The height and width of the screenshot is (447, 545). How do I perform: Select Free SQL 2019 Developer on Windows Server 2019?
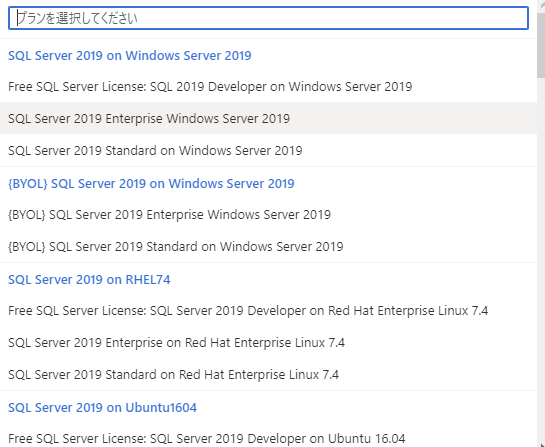tap(268, 86)
